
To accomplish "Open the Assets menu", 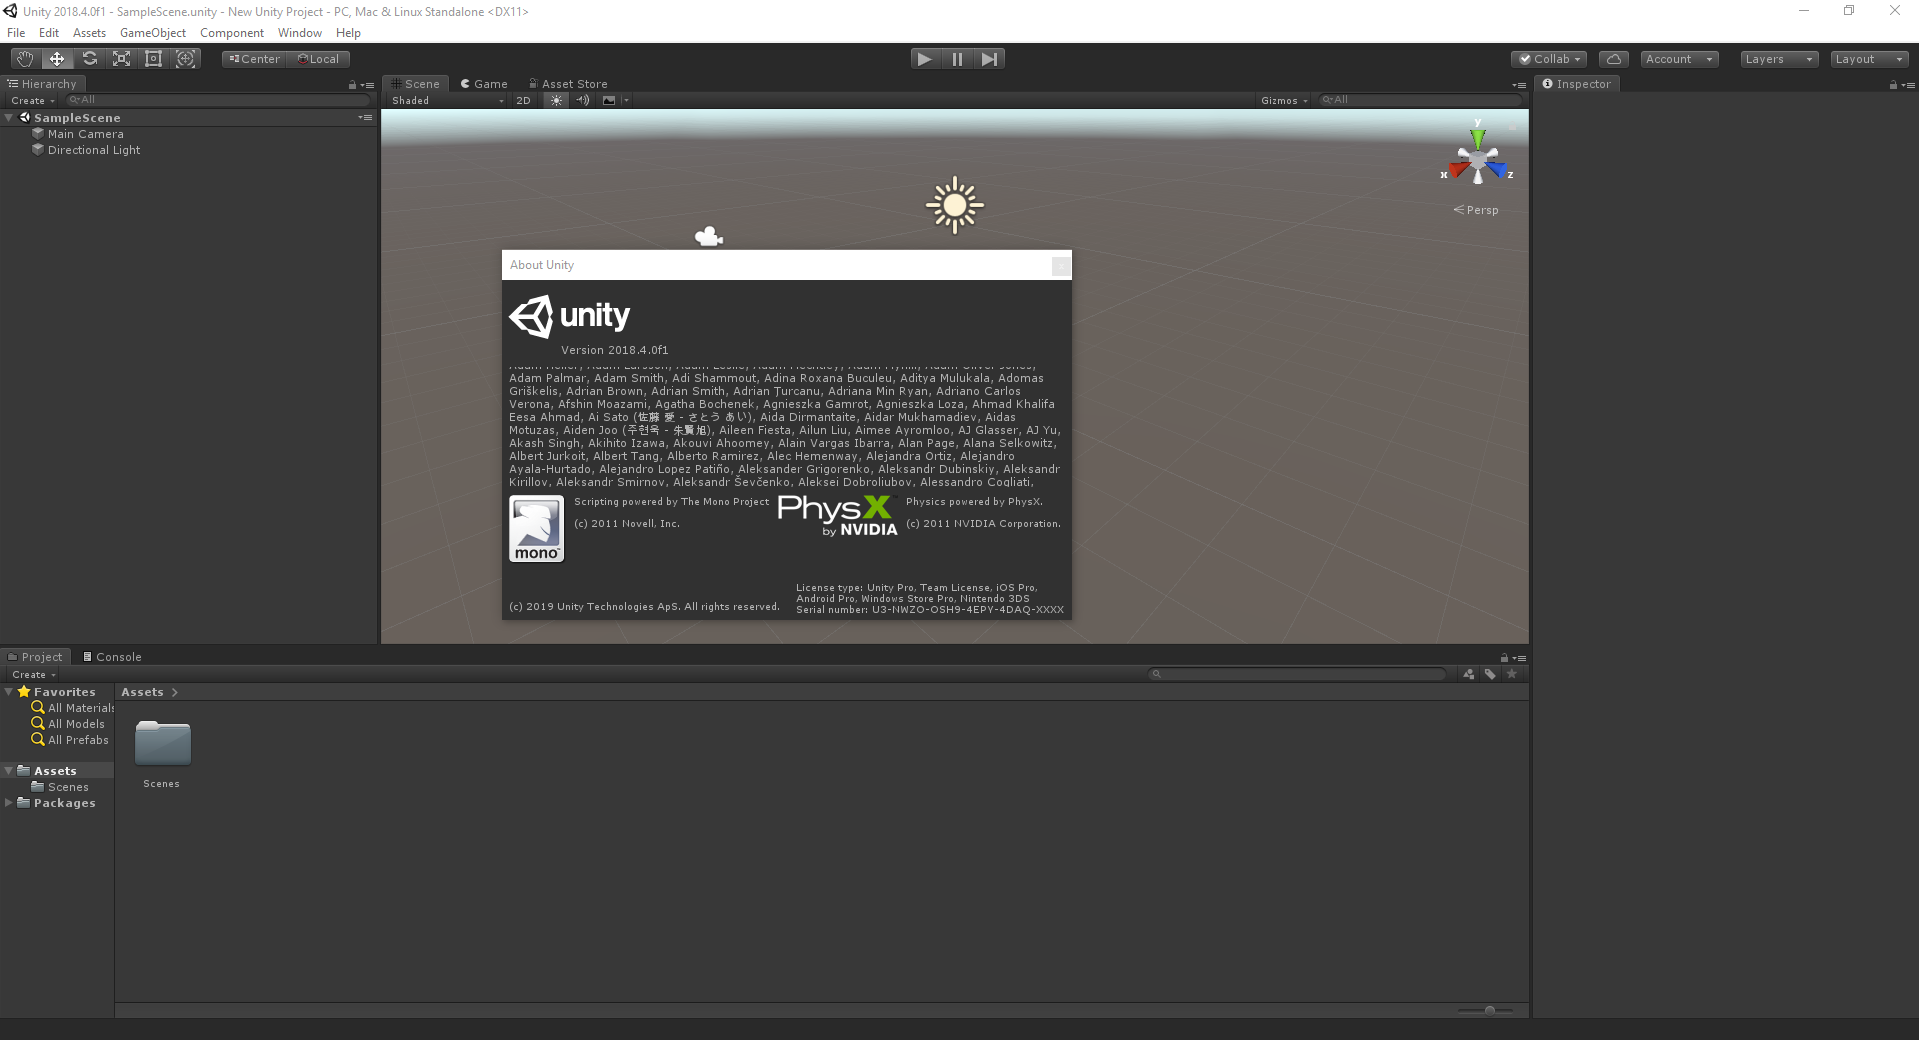I will [x=89, y=33].
